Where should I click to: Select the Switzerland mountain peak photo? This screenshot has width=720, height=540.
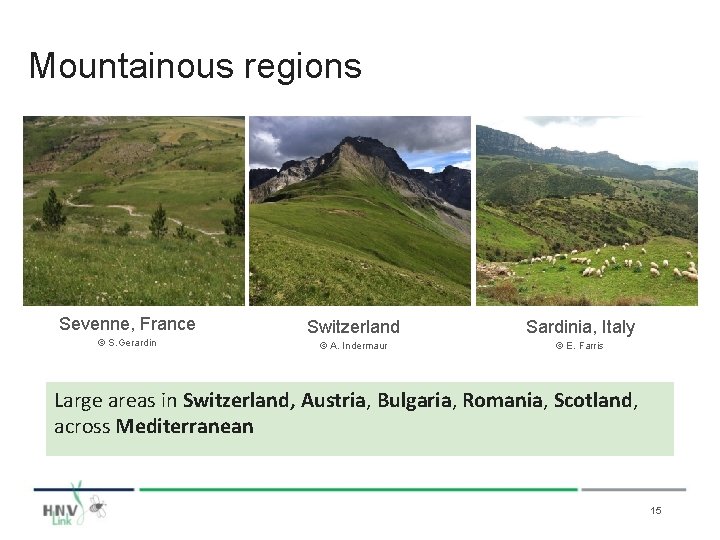[x=359, y=211]
